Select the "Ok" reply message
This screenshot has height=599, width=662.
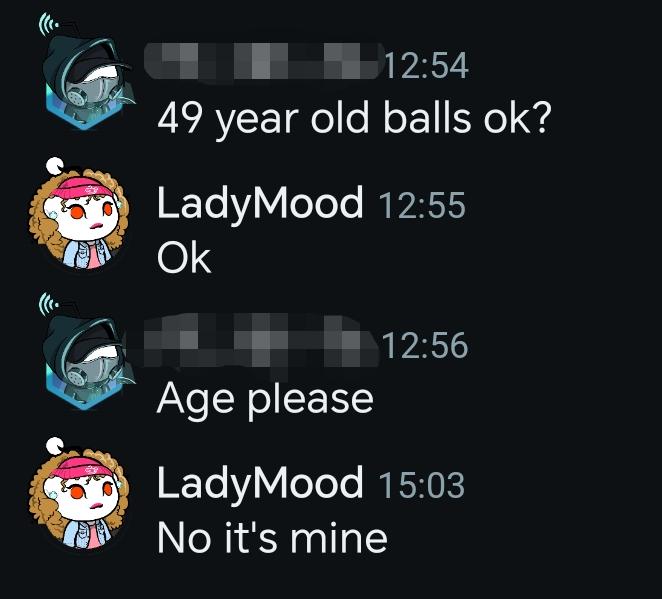(x=184, y=258)
